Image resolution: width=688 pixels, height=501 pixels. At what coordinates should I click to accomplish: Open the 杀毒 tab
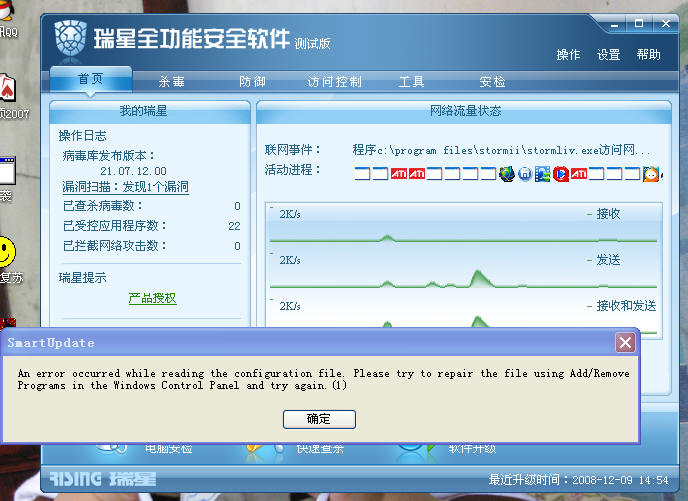click(x=172, y=82)
